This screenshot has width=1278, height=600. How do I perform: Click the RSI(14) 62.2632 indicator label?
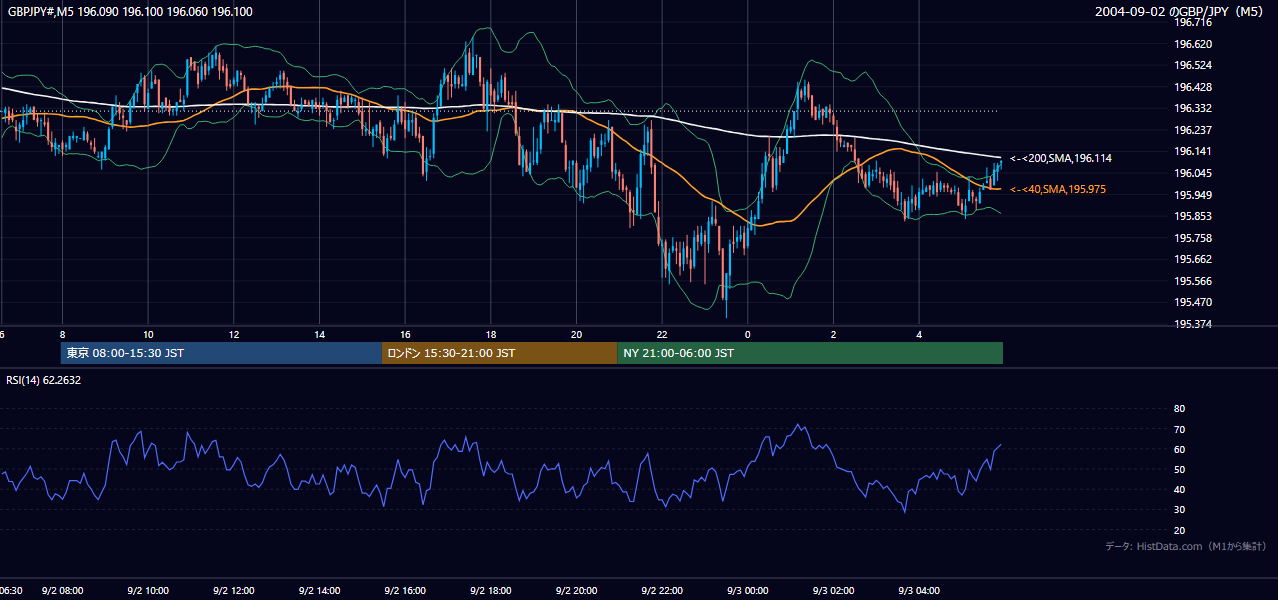click(x=42, y=380)
